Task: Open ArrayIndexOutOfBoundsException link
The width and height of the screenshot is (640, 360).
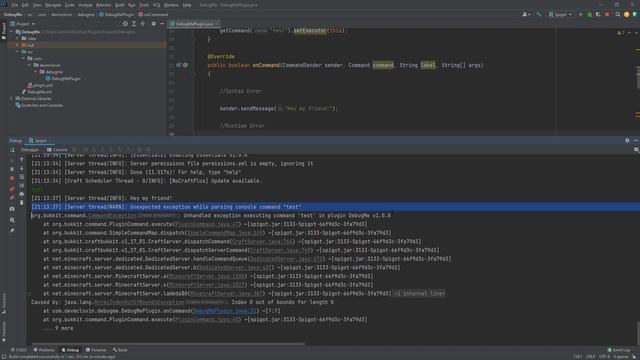Action: coord(139,302)
